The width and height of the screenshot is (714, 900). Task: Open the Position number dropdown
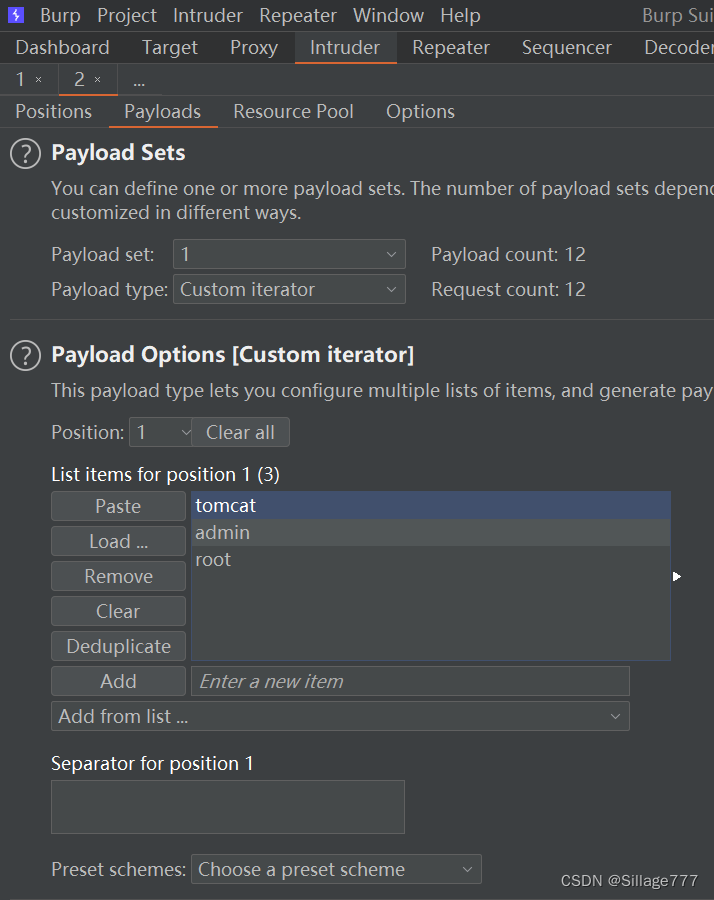pyautogui.click(x=160, y=433)
